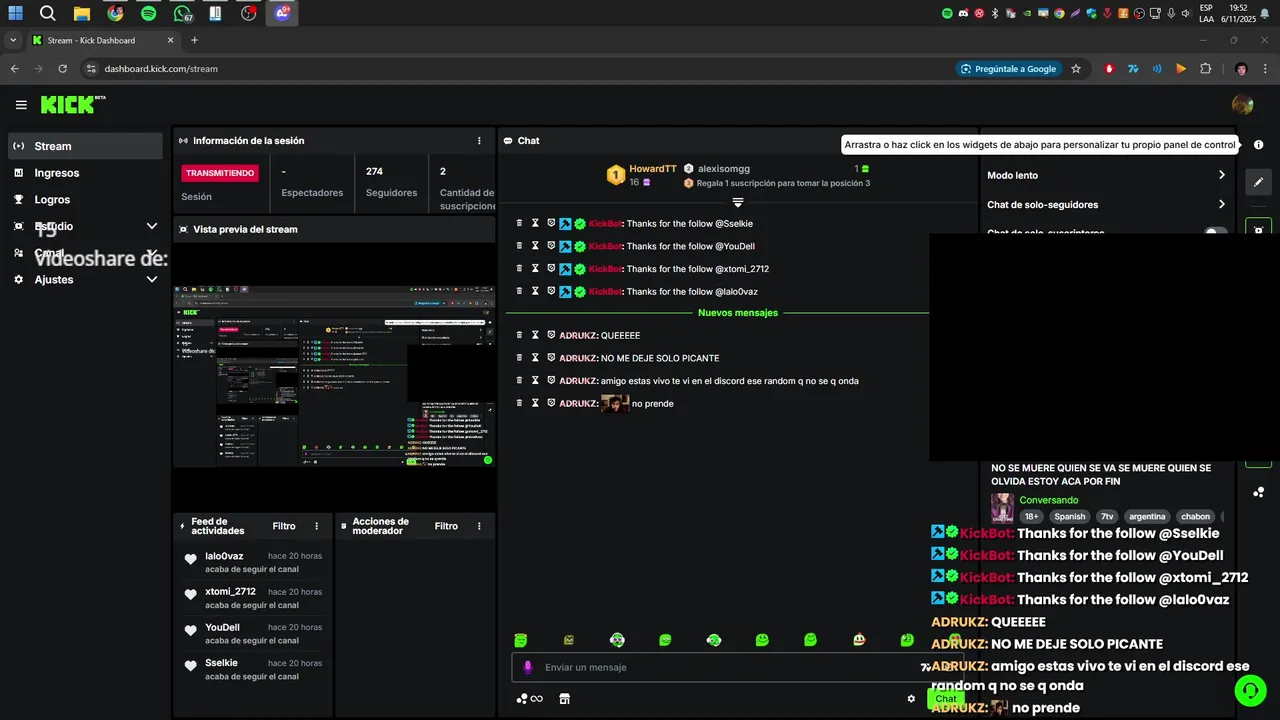1280x720 pixels.
Task: Open HowardTT top gifter profile
Action: [x=653, y=169]
